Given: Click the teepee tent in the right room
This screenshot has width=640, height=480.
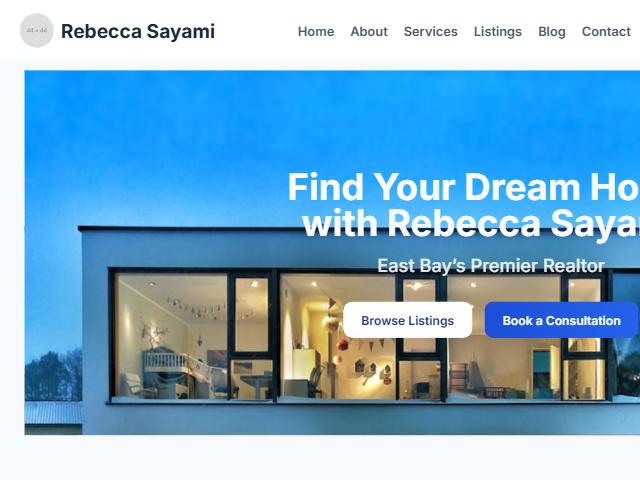Looking at the screenshot, I should [x=476, y=372].
